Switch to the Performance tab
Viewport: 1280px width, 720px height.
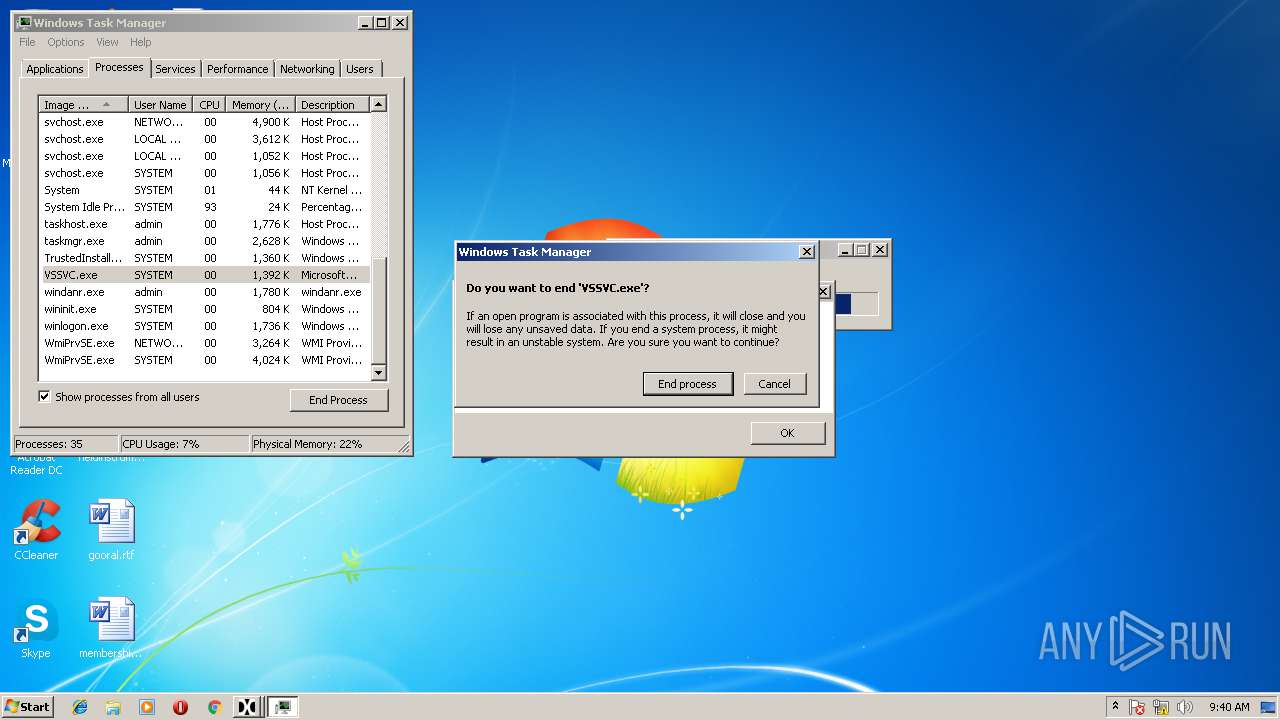(x=238, y=69)
